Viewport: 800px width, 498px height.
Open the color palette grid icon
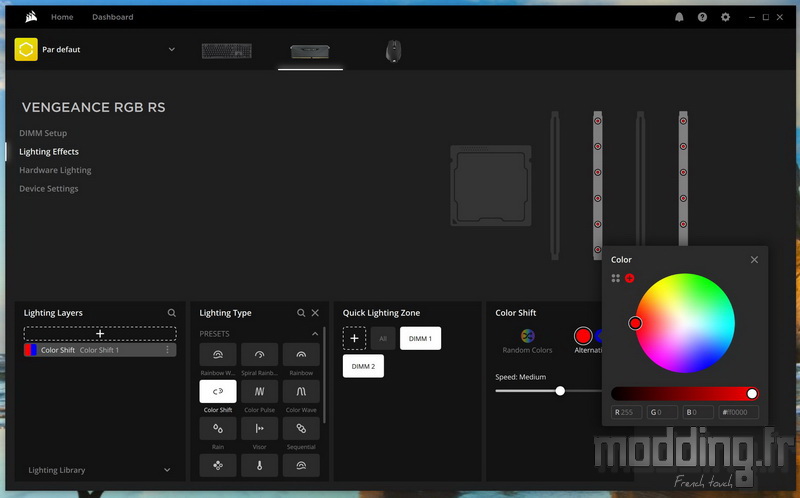pyautogui.click(x=615, y=278)
